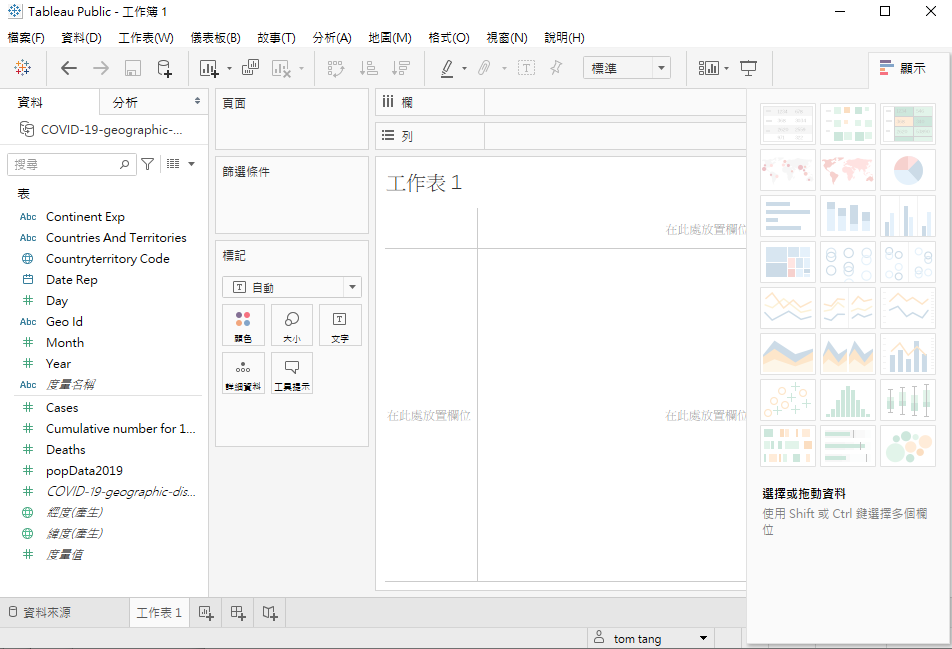This screenshot has height=649, width=952.
Task: Select the Date Rep field
Action: pos(72,280)
